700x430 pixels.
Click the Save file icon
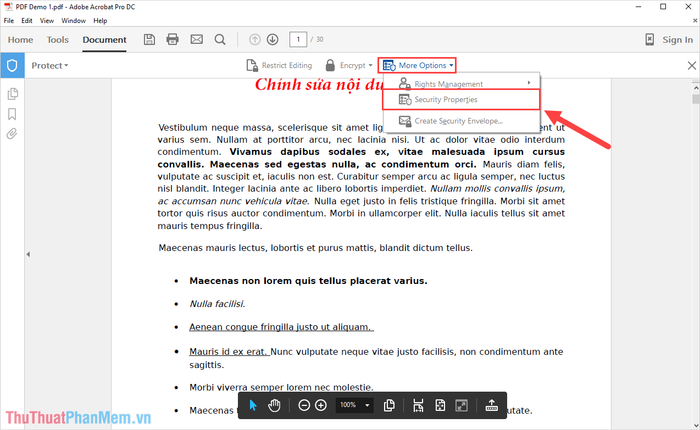click(150, 40)
